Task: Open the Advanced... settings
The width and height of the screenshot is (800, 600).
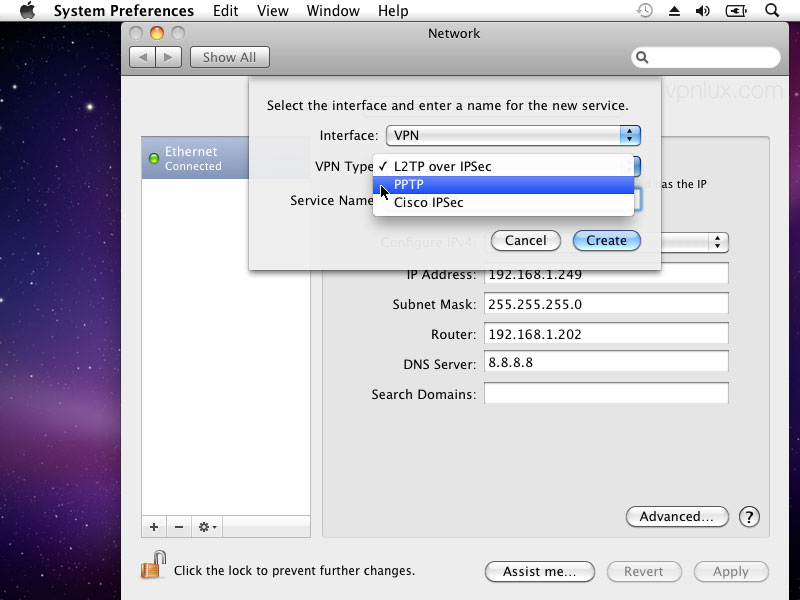Action: click(677, 517)
